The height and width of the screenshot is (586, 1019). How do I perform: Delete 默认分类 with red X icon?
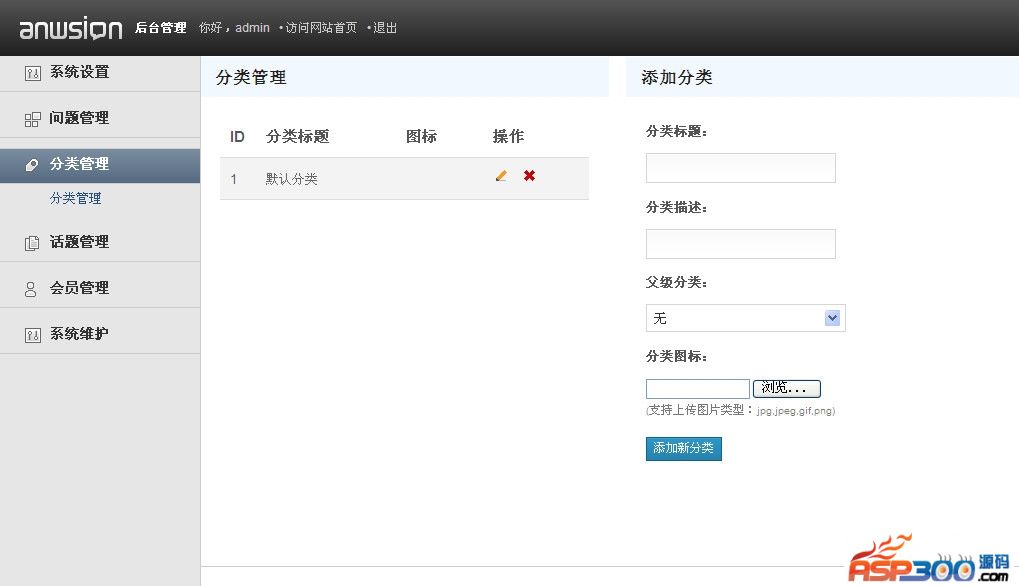click(x=530, y=175)
